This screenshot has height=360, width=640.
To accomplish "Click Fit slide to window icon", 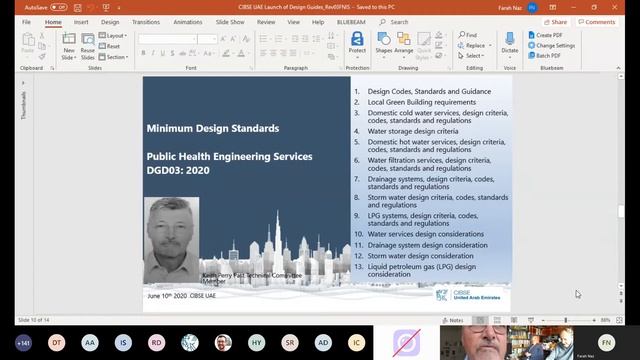I will 619,320.
